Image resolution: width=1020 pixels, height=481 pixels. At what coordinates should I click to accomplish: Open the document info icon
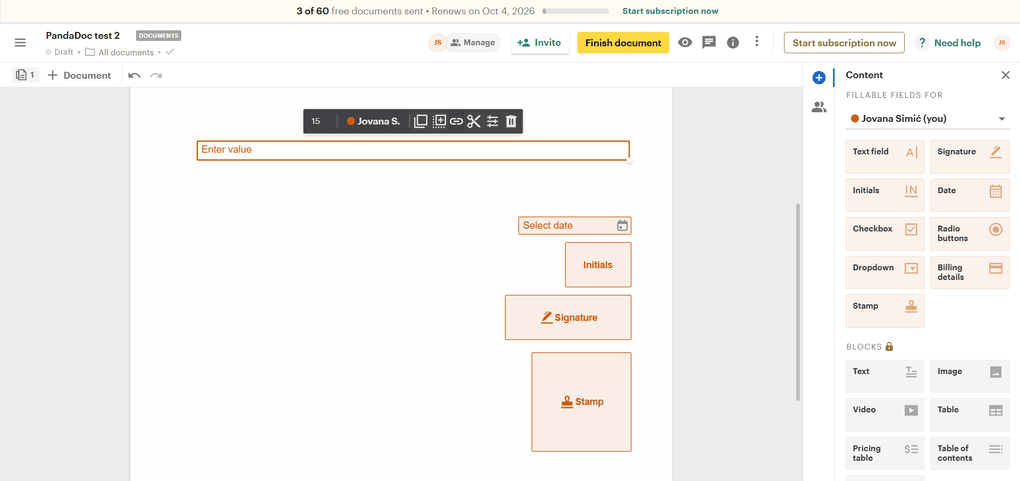click(733, 43)
